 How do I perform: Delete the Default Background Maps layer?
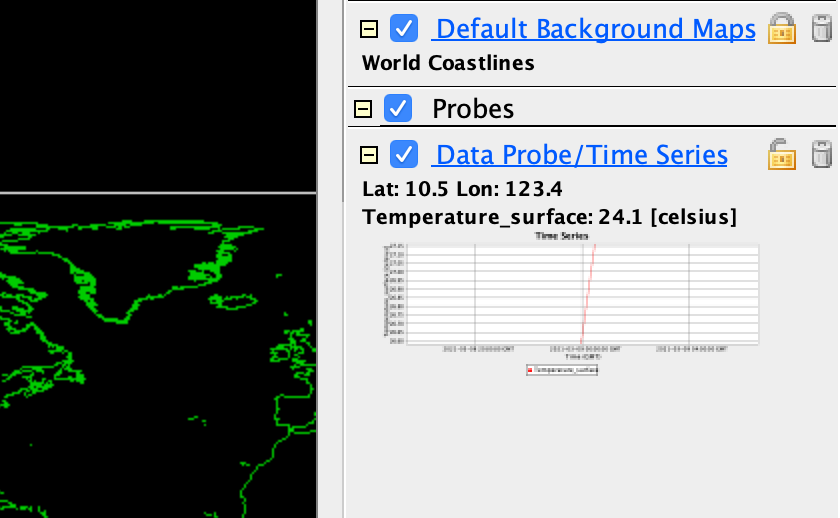click(x=822, y=30)
